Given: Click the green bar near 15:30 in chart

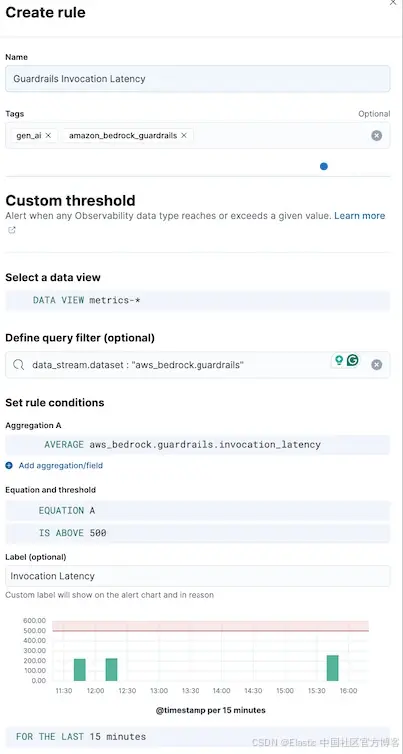Looking at the screenshot, I should tap(332, 668).
